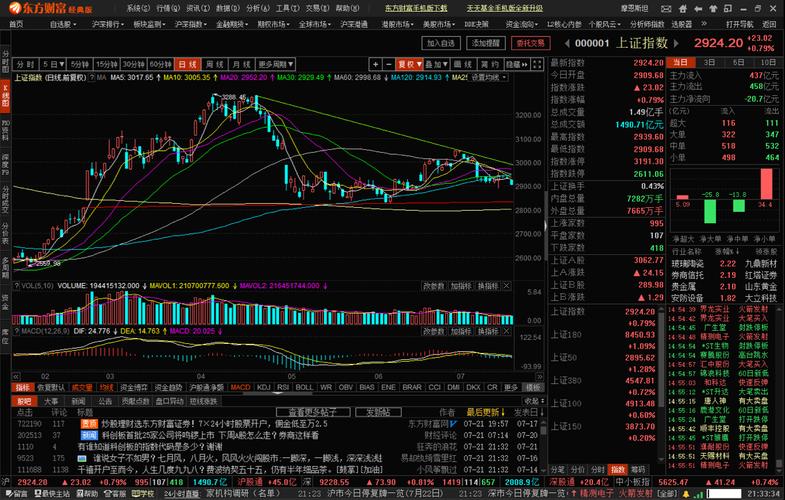Enable the KDJ indicator

(264, 387)
